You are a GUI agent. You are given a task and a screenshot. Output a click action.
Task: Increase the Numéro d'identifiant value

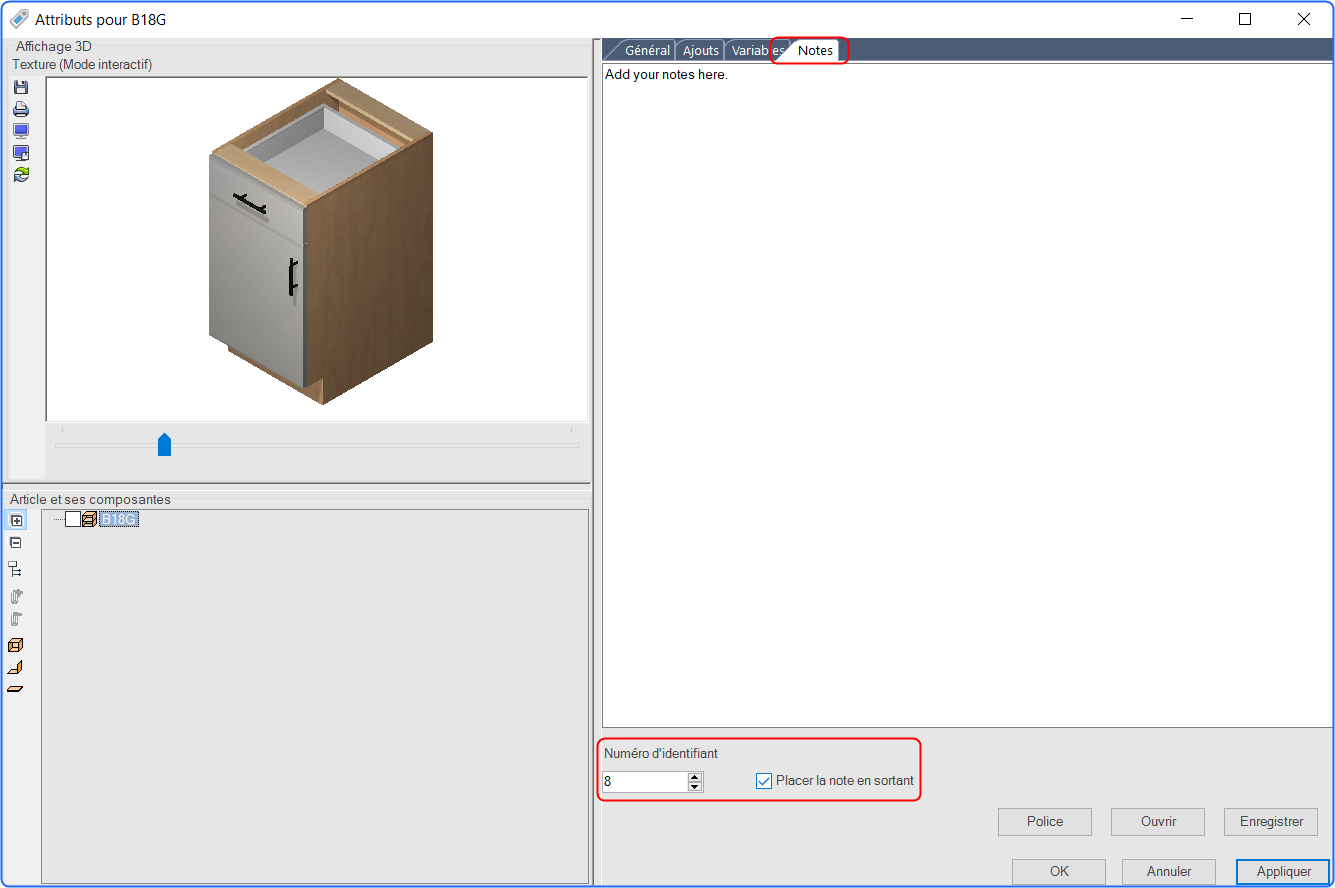[695, 777]
